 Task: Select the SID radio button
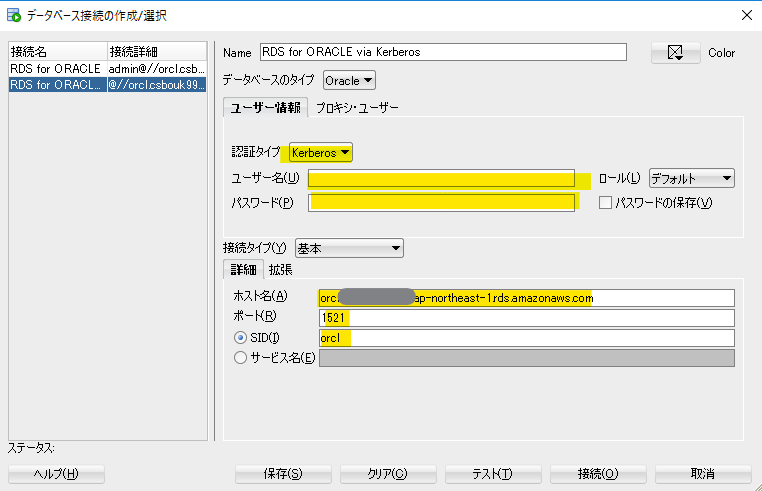pyautogui.click(x=240, y=338)
